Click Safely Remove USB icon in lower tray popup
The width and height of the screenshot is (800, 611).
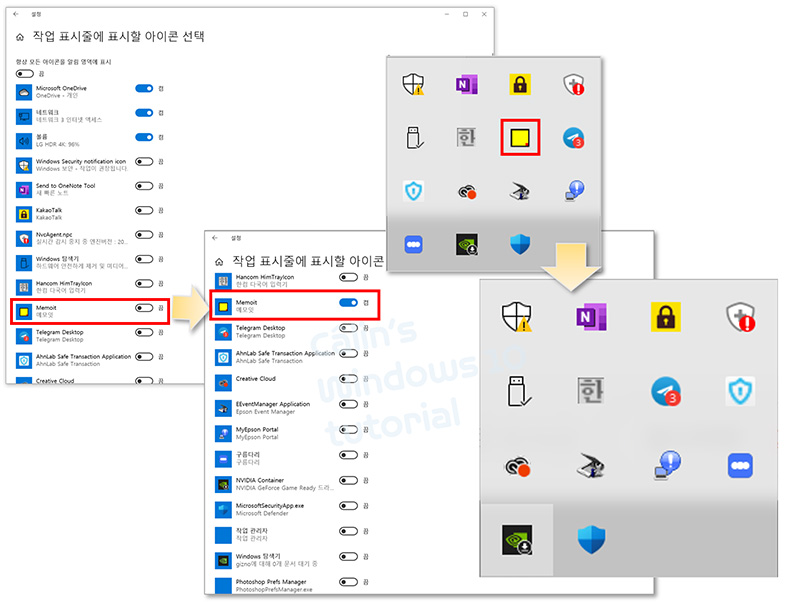(519, 391)
